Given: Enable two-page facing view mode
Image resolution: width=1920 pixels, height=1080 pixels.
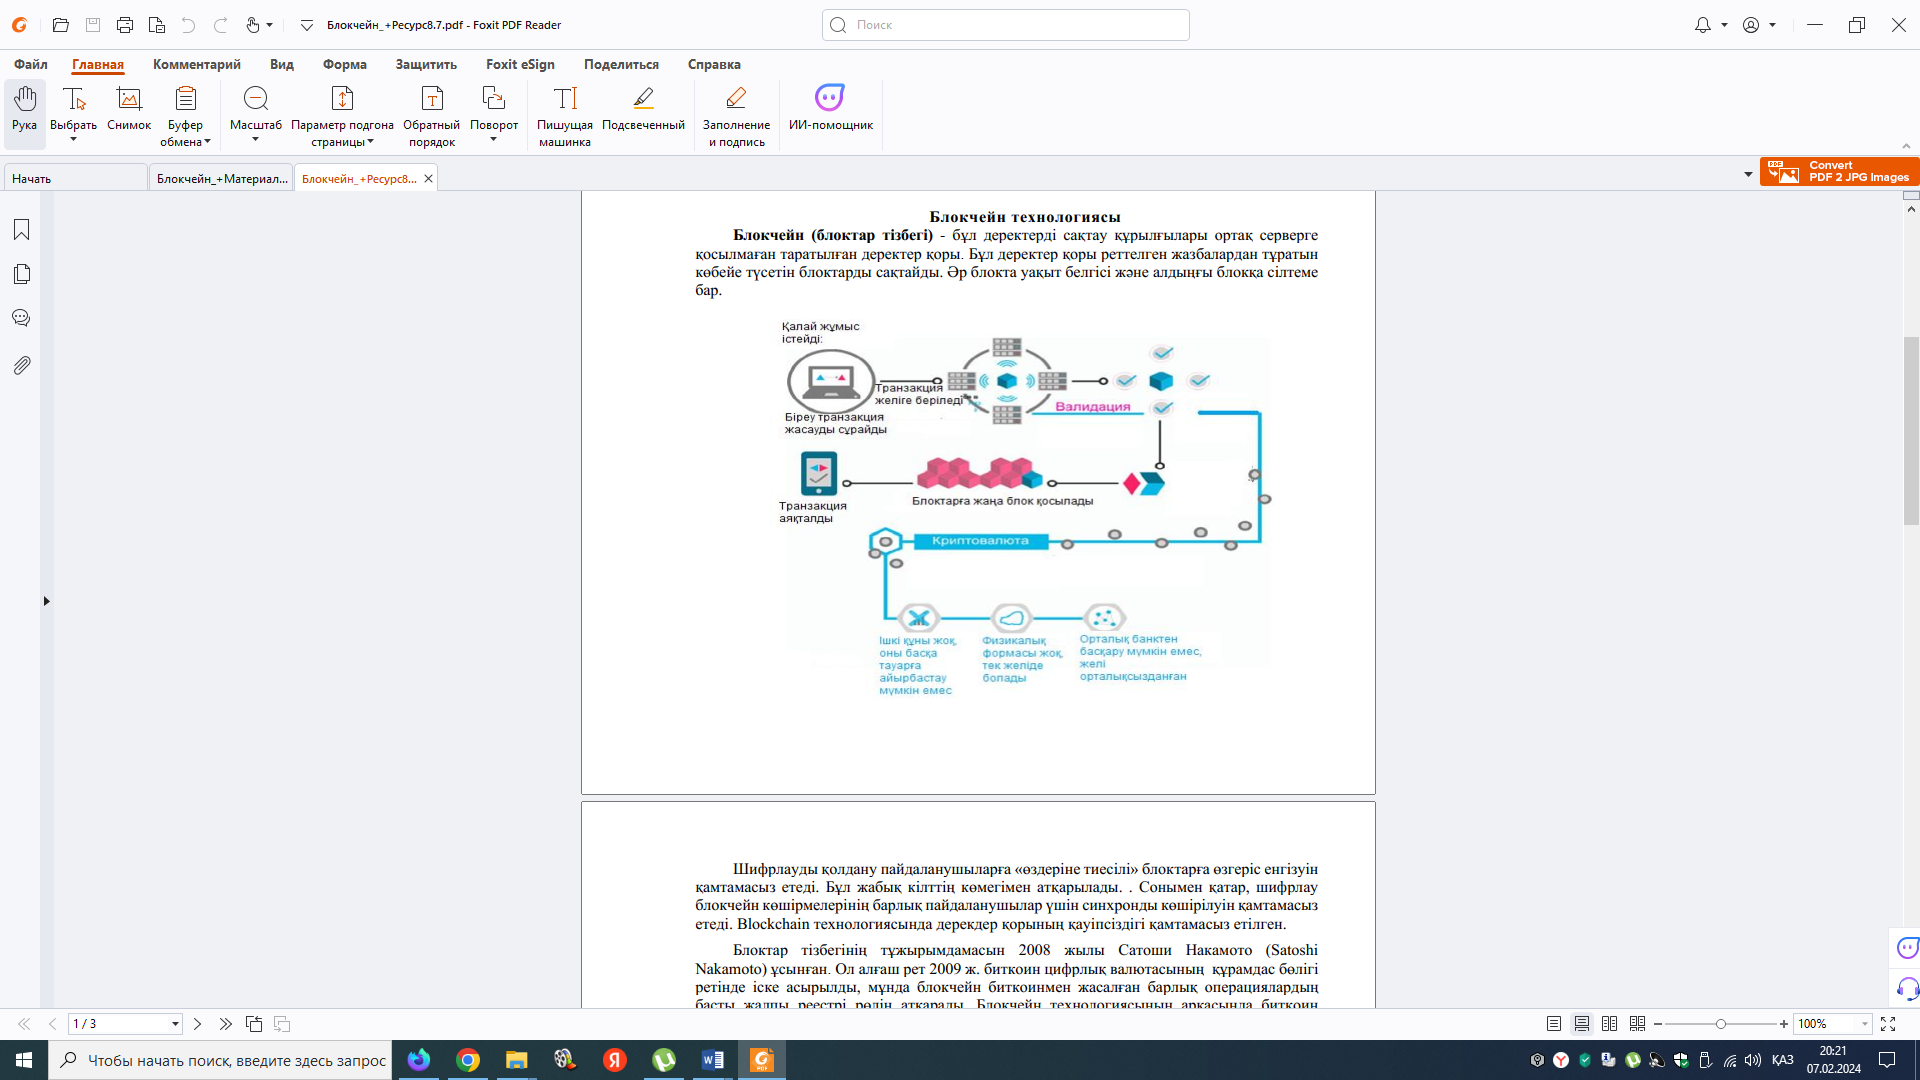Looking at the screenshot, I should 1609,1024.
